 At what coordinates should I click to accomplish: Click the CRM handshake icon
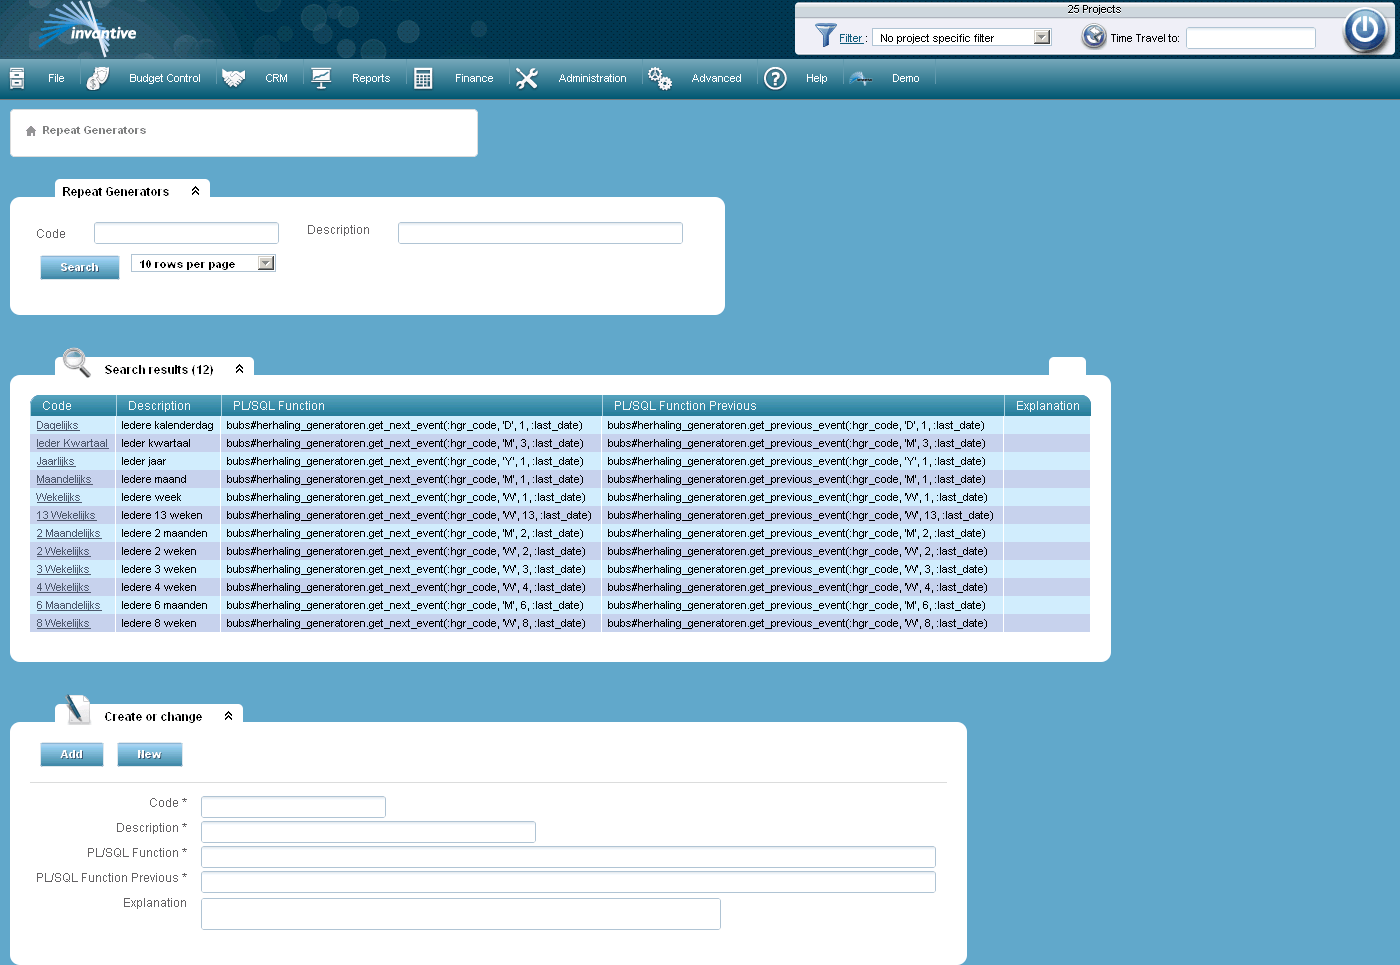tap(234, 77)
